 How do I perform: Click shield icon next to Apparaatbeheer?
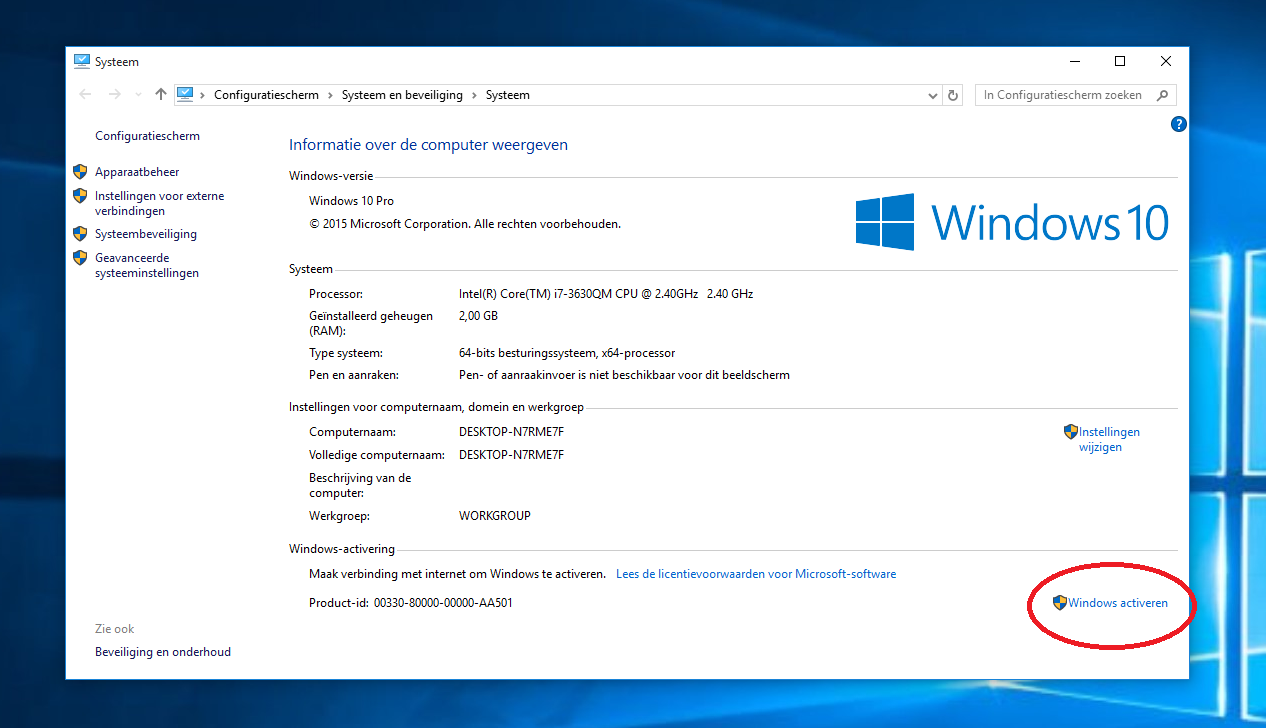[x=81, y=171]
